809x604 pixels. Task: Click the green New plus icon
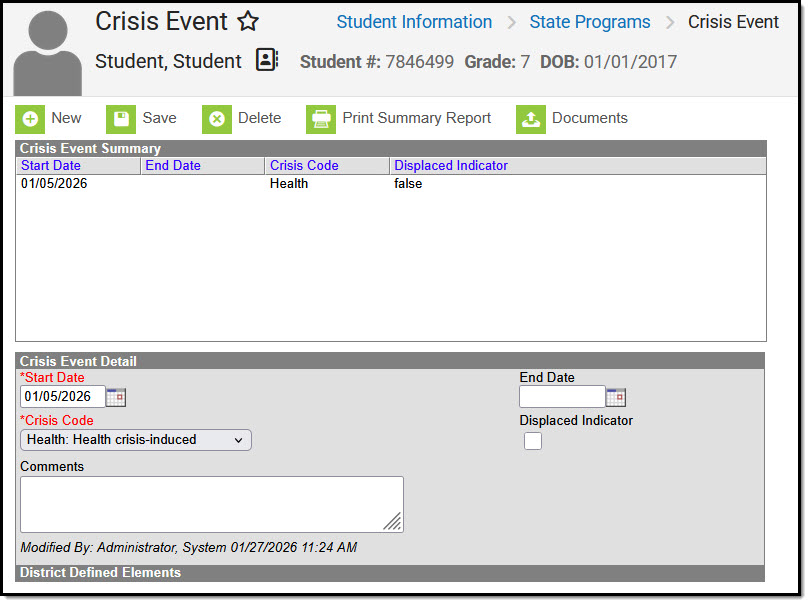[x=30, y=119]
